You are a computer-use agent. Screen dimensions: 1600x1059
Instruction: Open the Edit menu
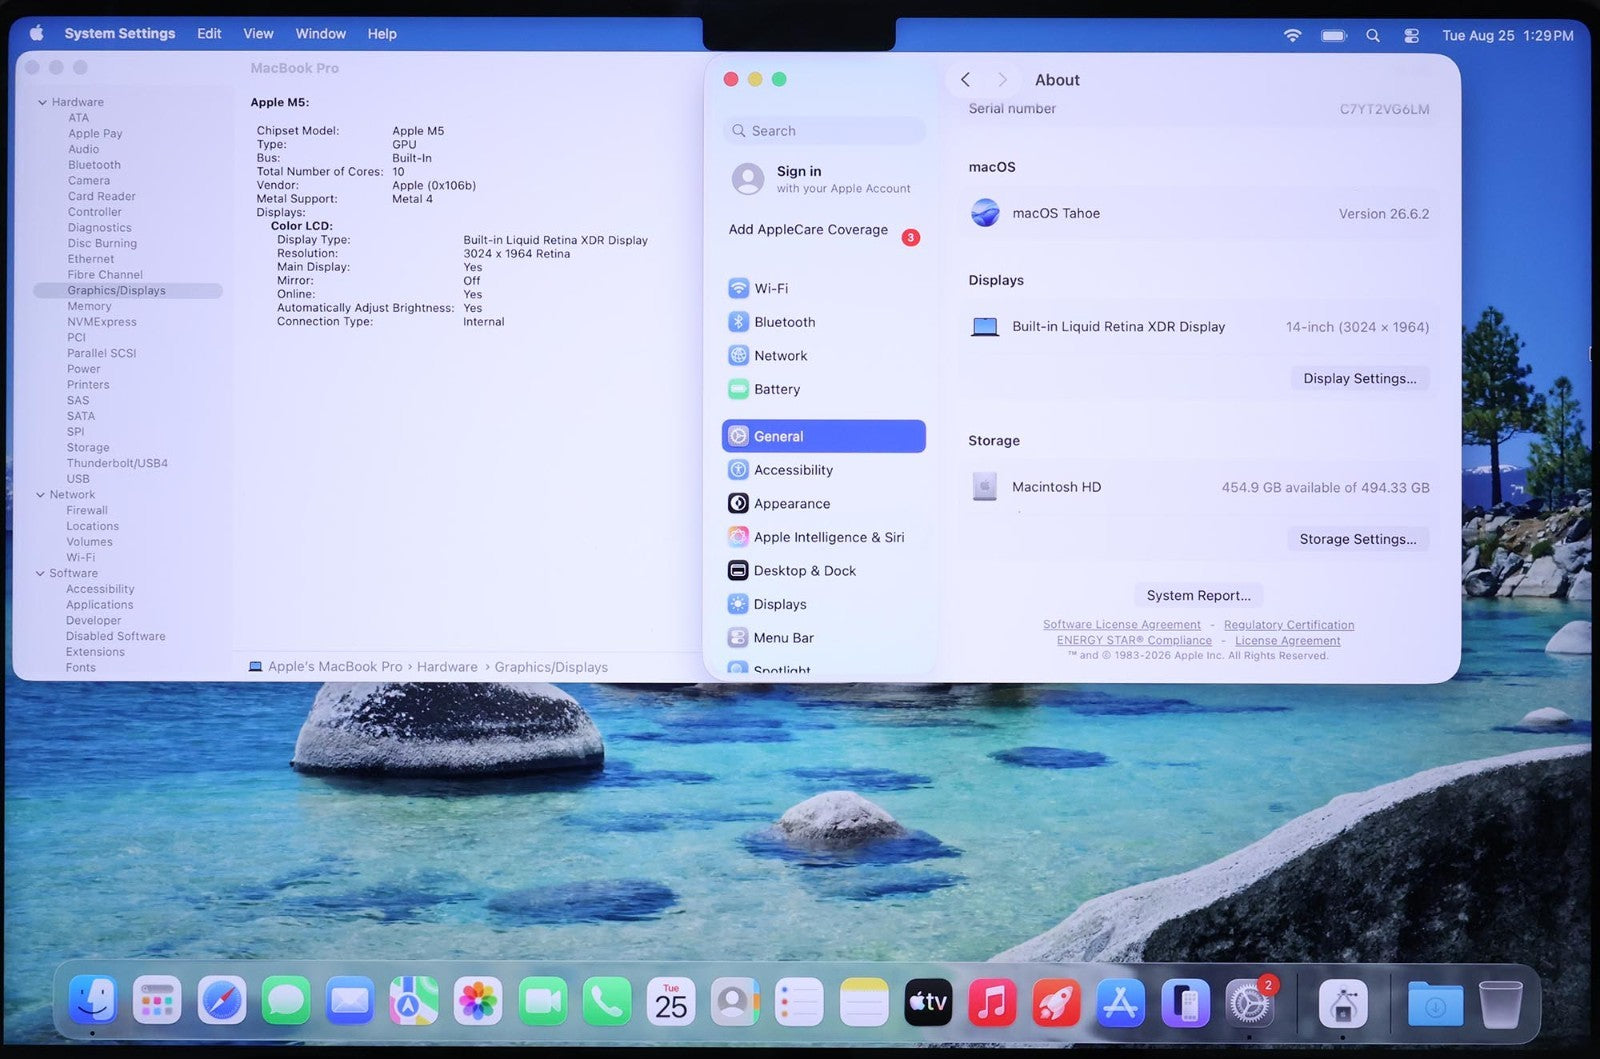click(209, 34)
